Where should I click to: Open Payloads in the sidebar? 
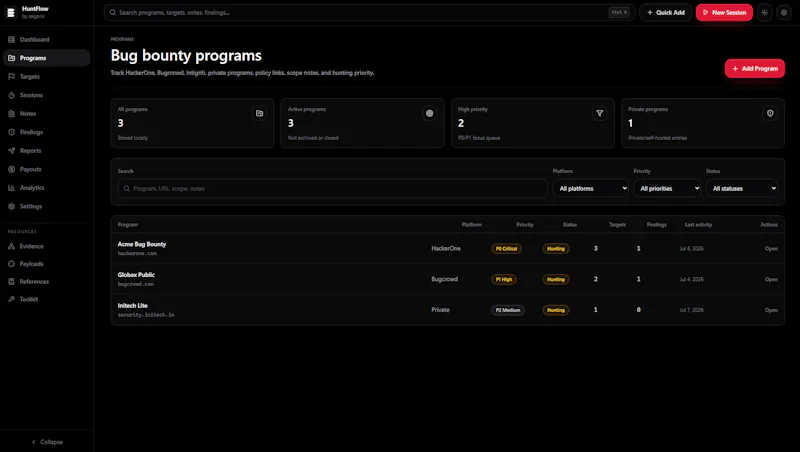[x=46, y=264]
